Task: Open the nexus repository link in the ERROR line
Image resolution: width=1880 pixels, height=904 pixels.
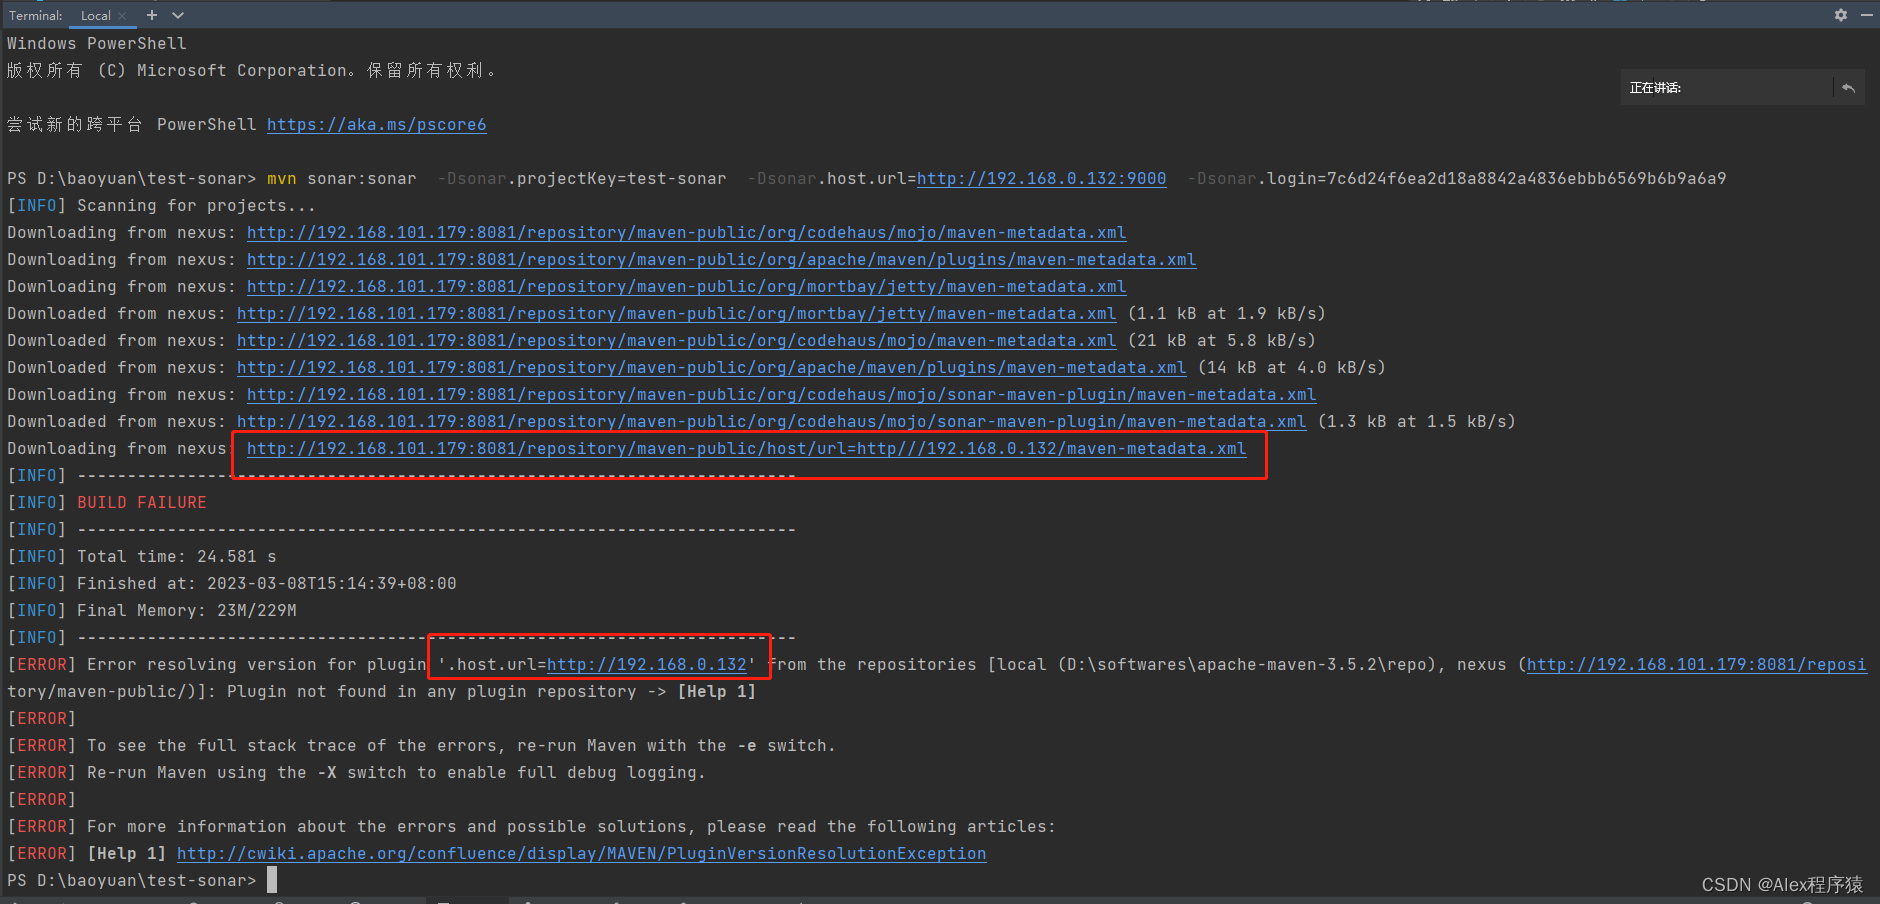Action: pos(1696,664)
